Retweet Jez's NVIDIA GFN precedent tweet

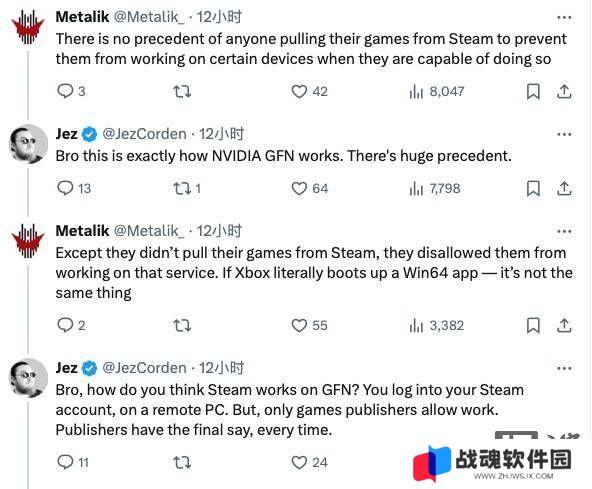coord(187,188)
